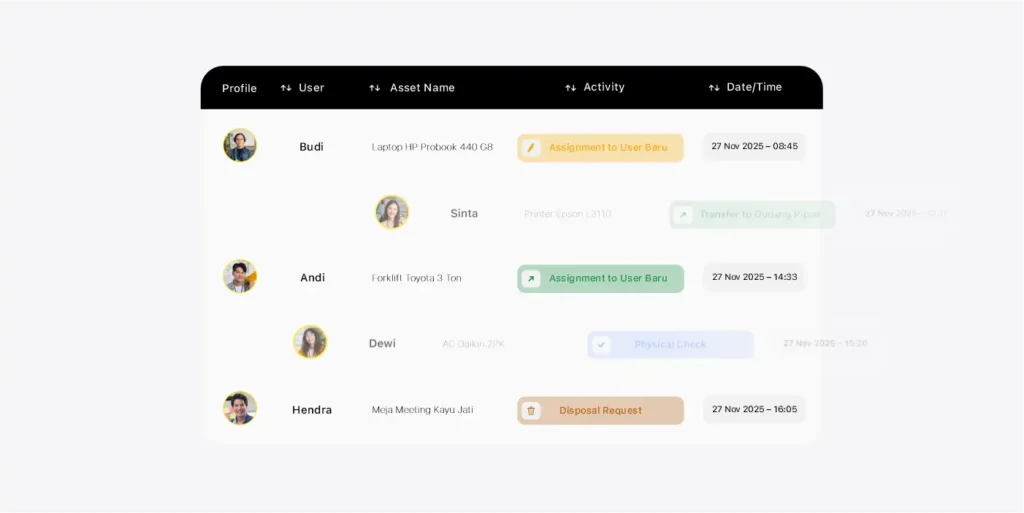Click the arrow icon in Sinta's transfer badge
Screen dimensions: 1024x513
tap(683, 214)
